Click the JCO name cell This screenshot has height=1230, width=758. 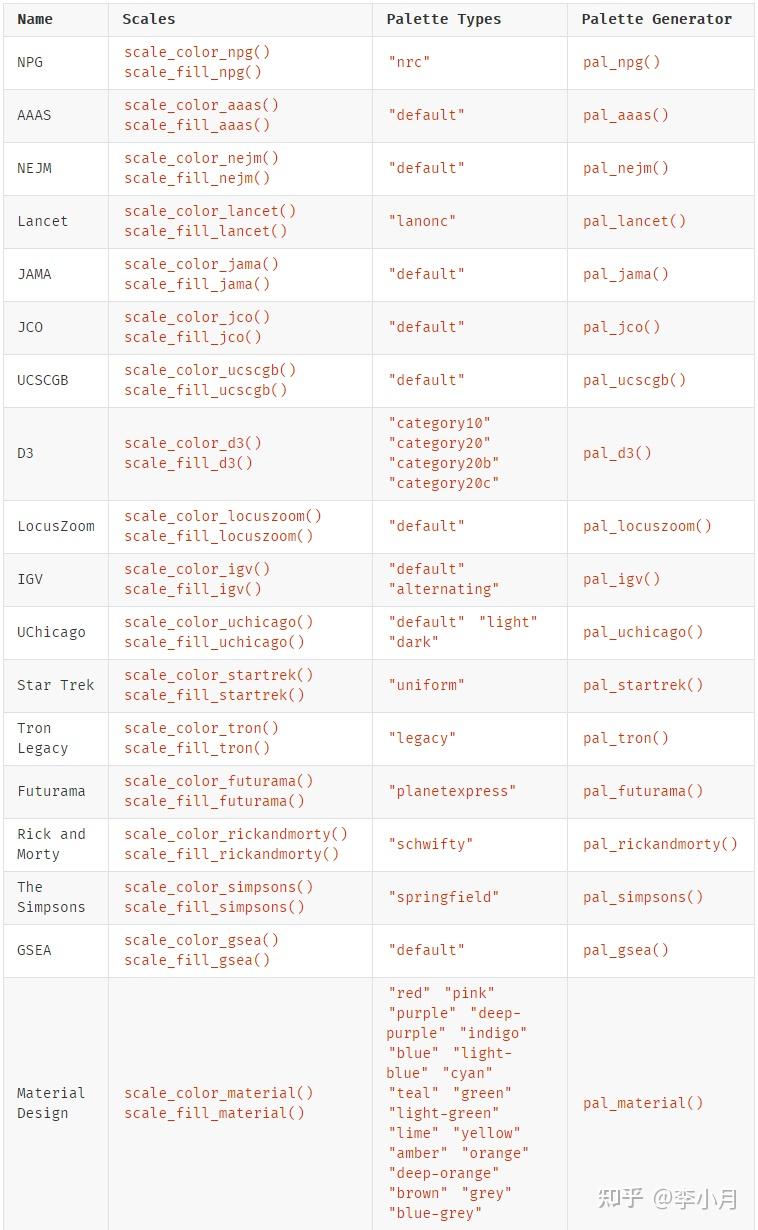31,327
